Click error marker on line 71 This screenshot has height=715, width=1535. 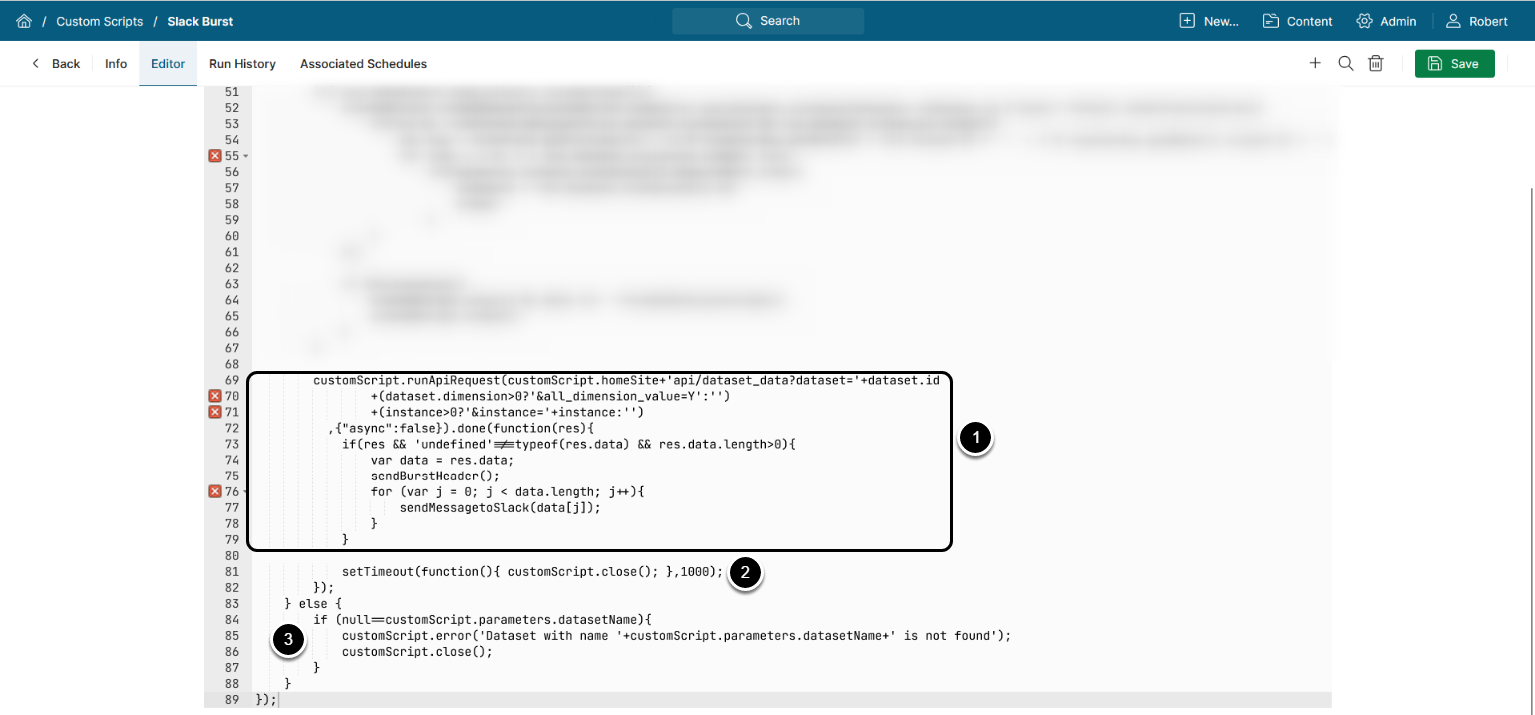pos(214,412)
